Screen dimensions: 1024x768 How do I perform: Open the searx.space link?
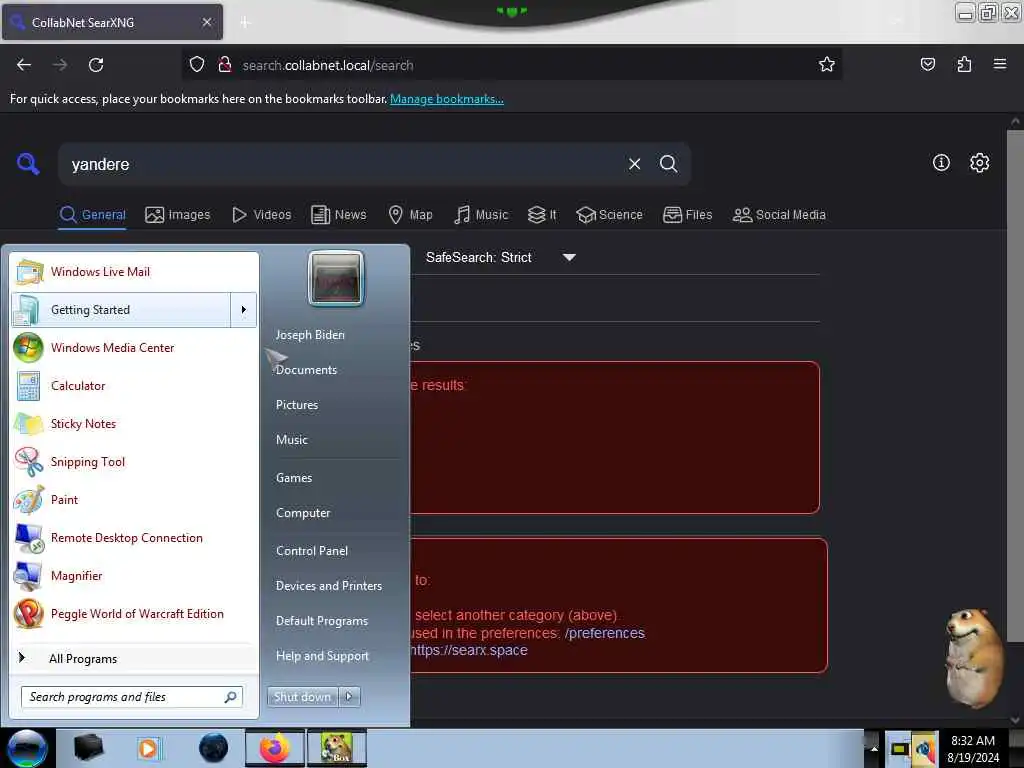pos(468,650)
